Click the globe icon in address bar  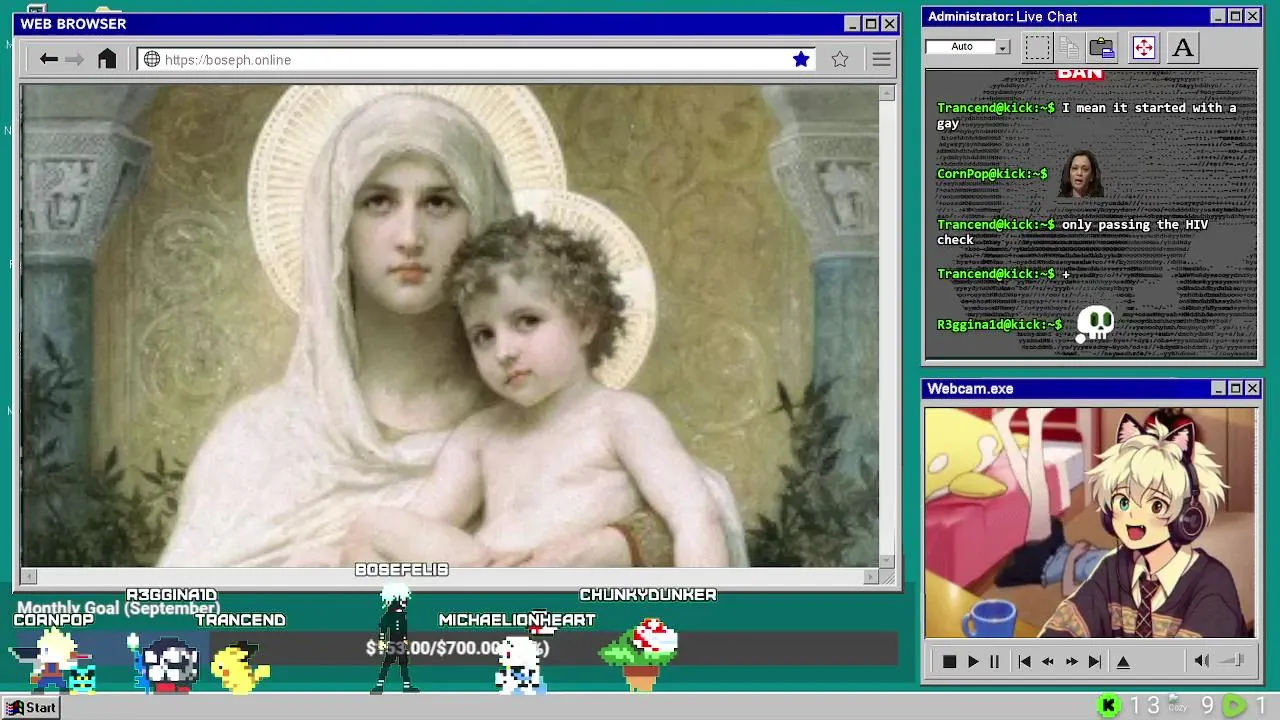[152, 59]
